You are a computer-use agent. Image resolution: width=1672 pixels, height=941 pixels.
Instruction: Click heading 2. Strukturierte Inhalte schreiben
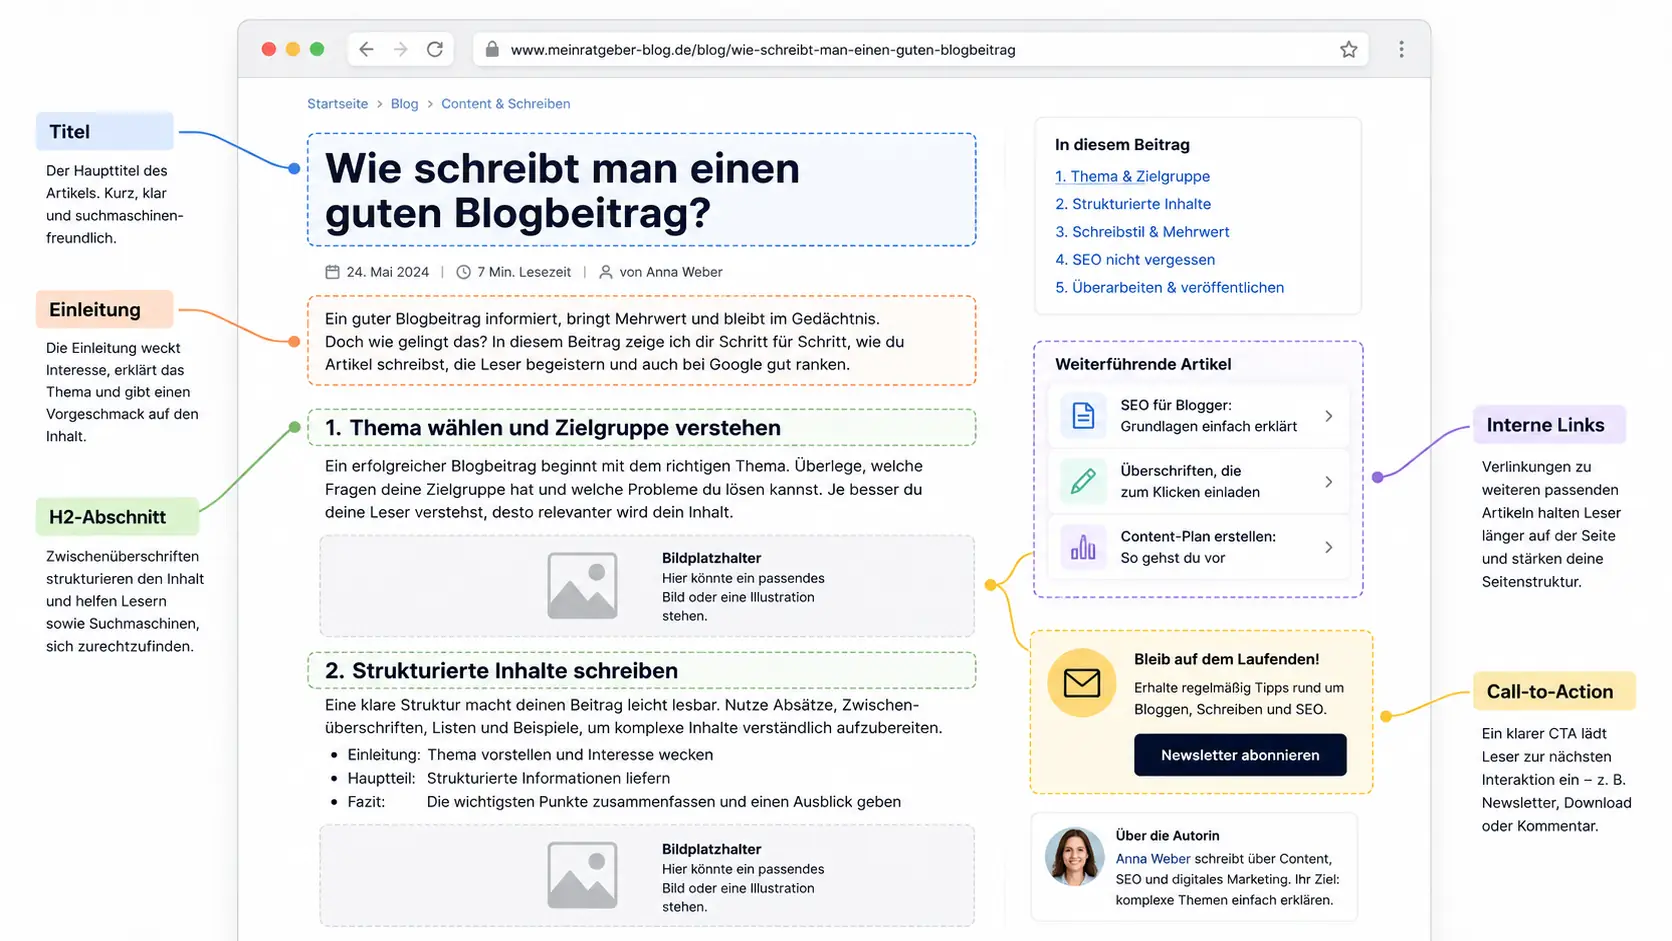[x=501, y=671]
